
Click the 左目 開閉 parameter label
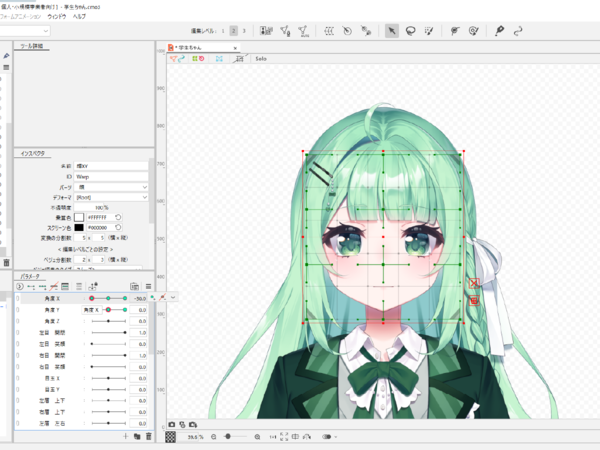54,333
